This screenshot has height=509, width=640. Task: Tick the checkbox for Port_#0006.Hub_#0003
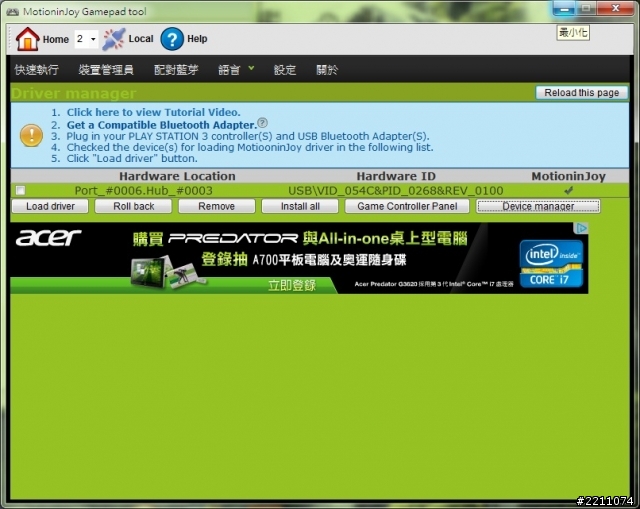(20, 190)
